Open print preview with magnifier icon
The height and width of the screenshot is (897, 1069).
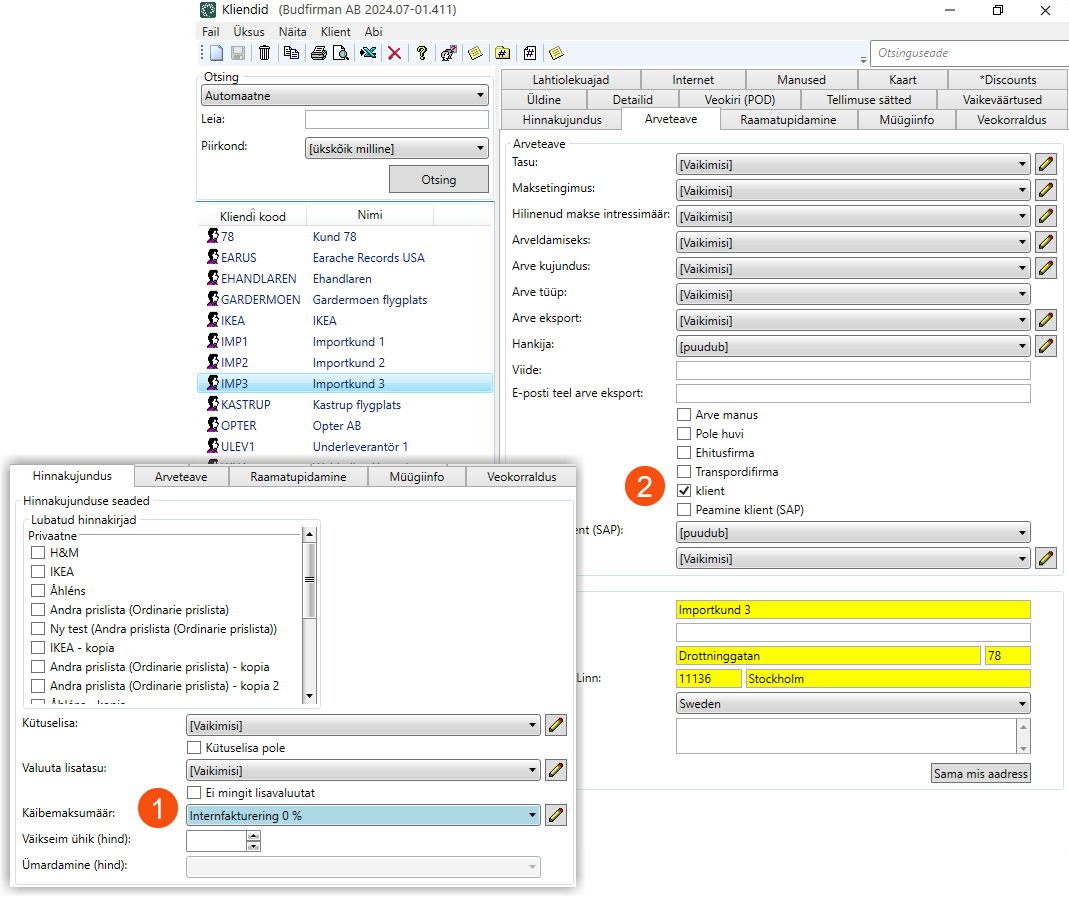point(341,53)
